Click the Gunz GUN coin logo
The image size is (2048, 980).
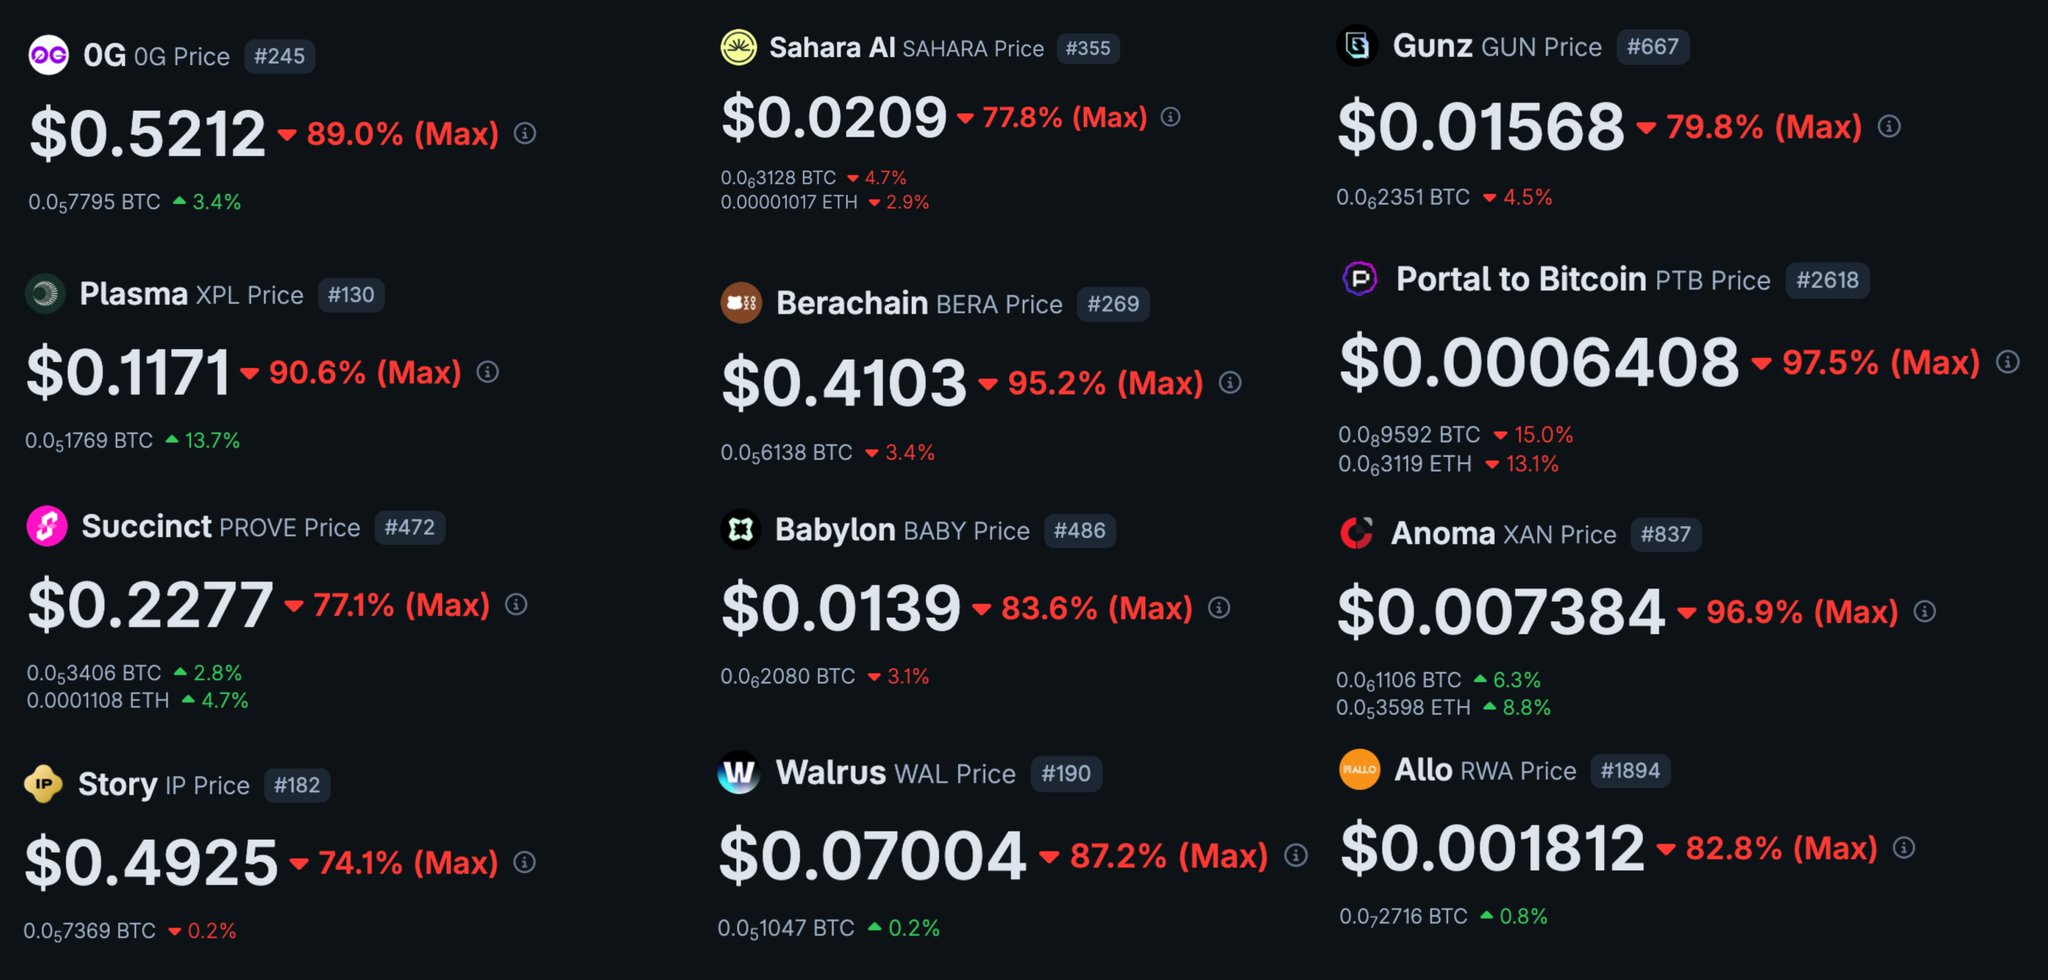(x=1358, y=46)
